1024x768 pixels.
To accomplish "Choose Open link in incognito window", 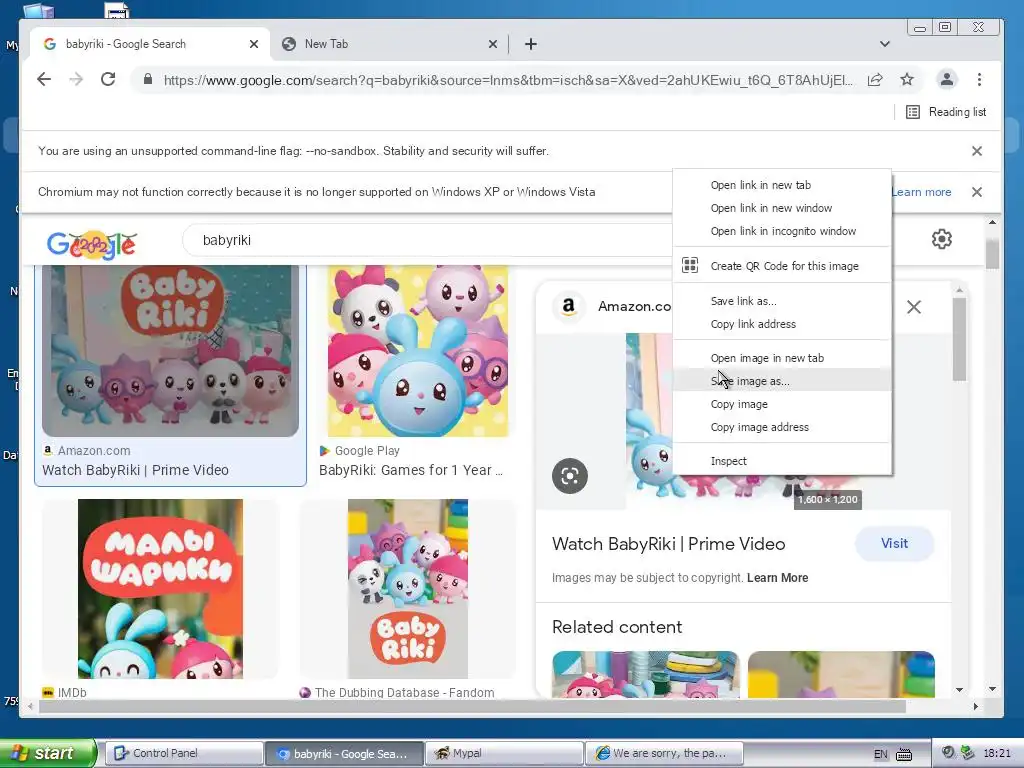I will click(x=782, y=231).
